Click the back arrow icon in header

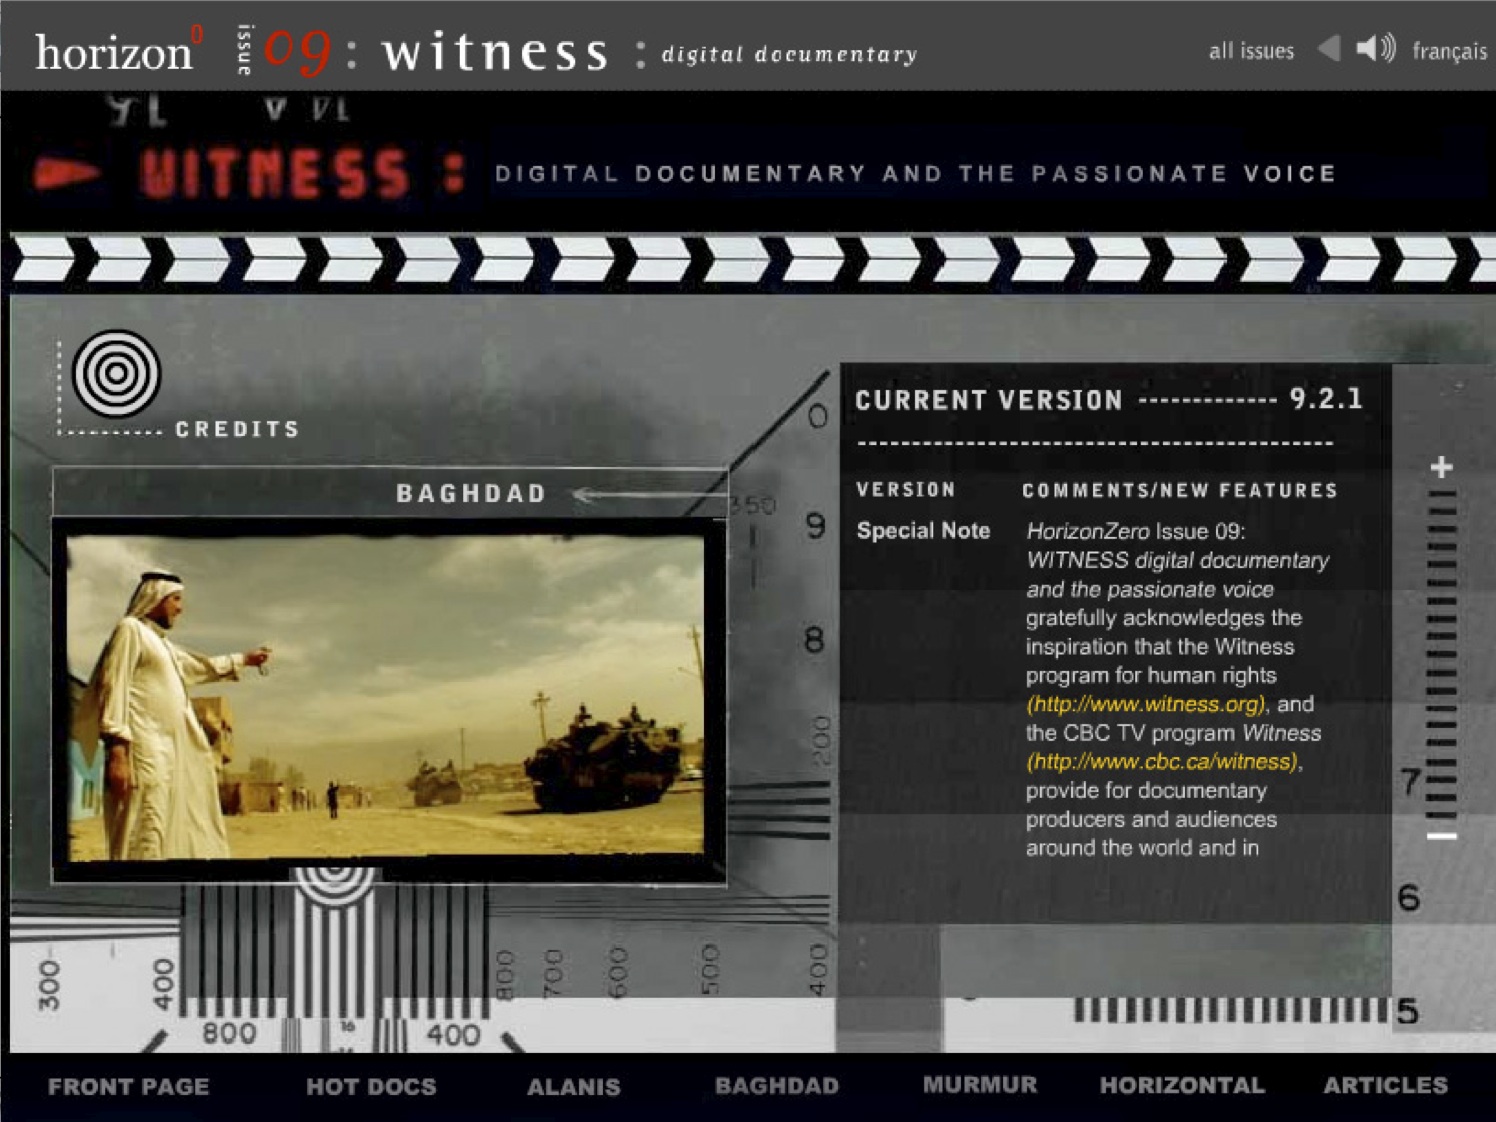(1329, 48)
